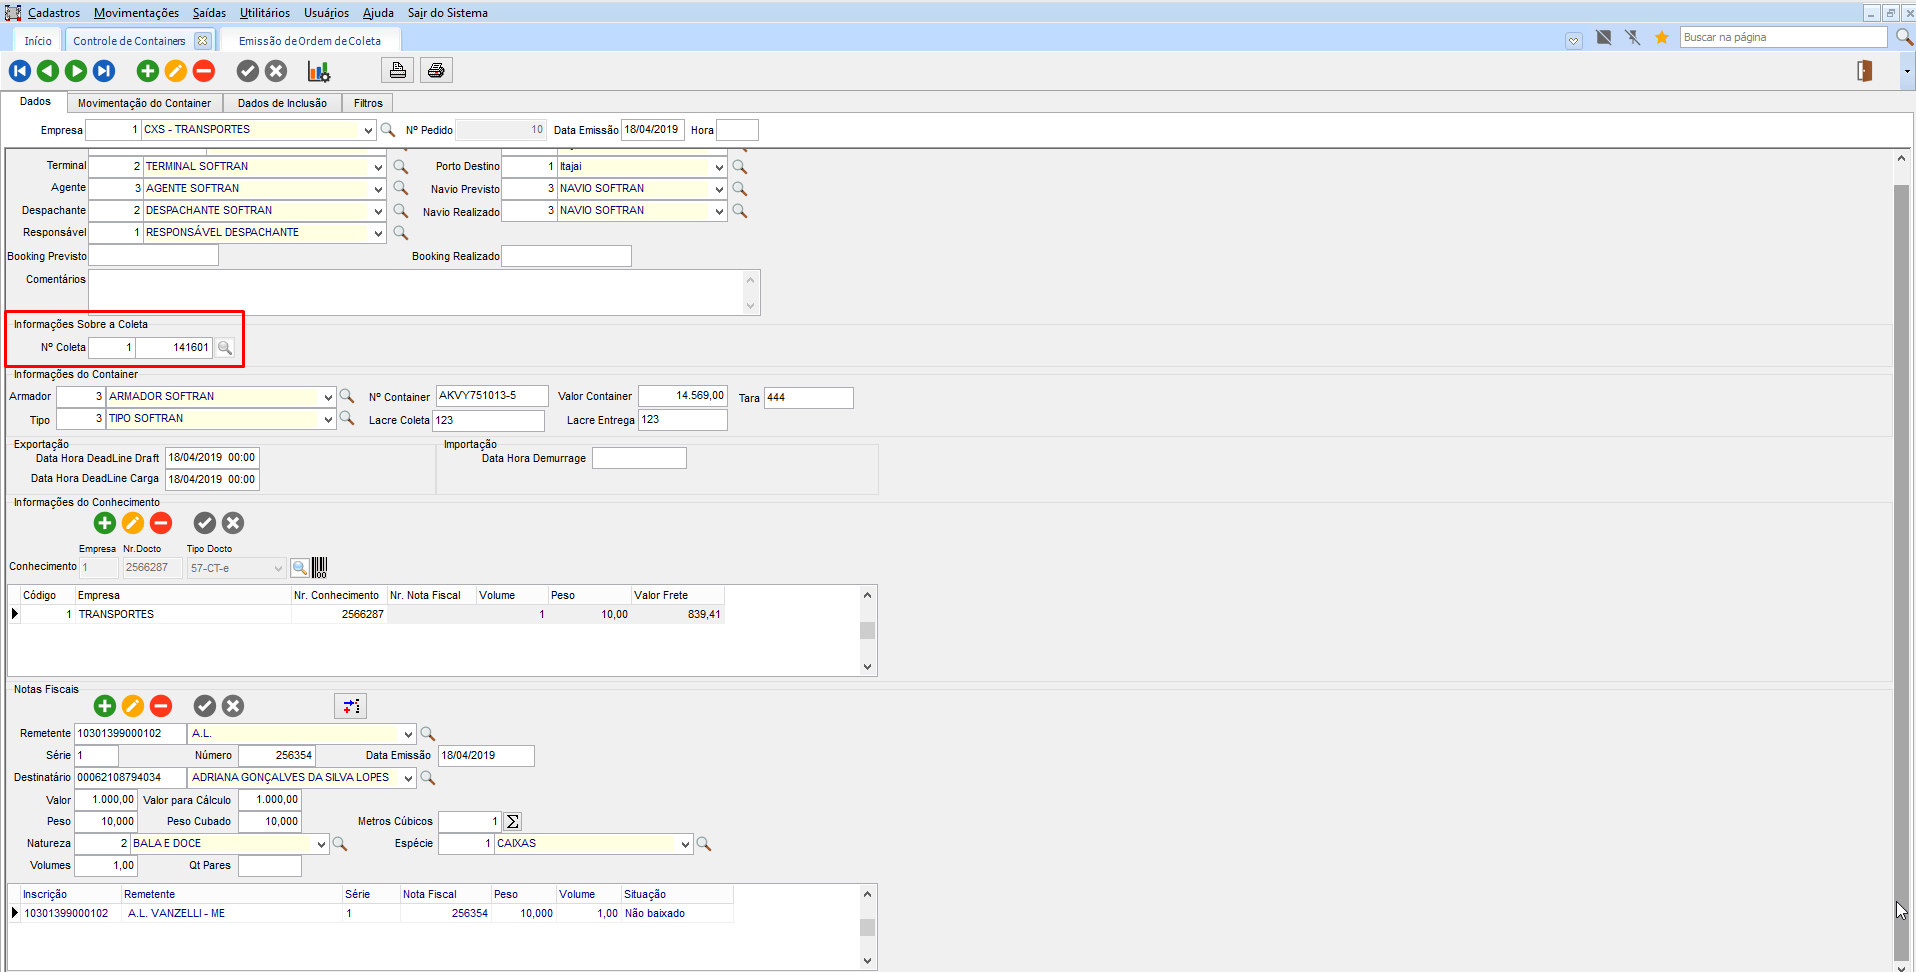Open Remetente lookup magnifier
Screen dimensions: 1916x972
coord(428,734)
